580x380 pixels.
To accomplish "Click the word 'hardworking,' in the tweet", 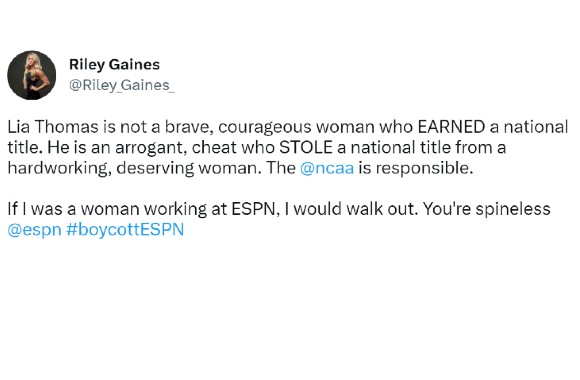I will tap(60, 168).
